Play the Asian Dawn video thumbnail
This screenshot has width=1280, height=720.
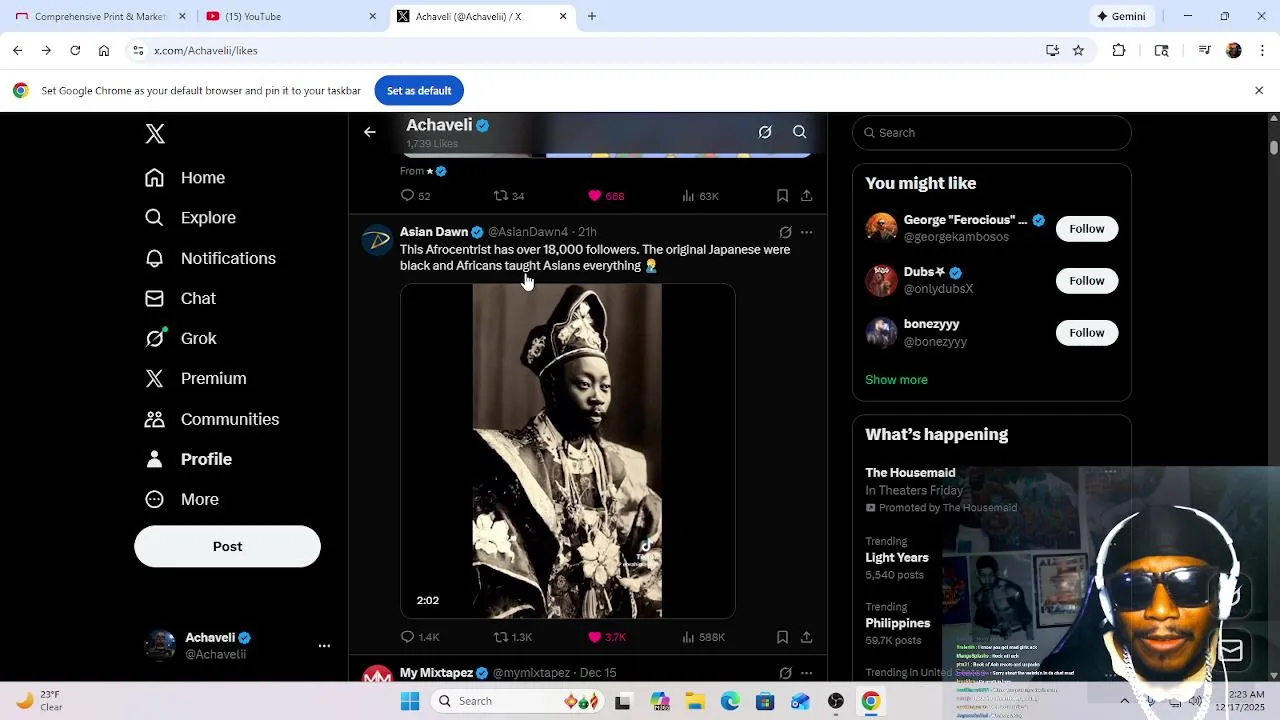pyautogui.click(x=567, y=451)
